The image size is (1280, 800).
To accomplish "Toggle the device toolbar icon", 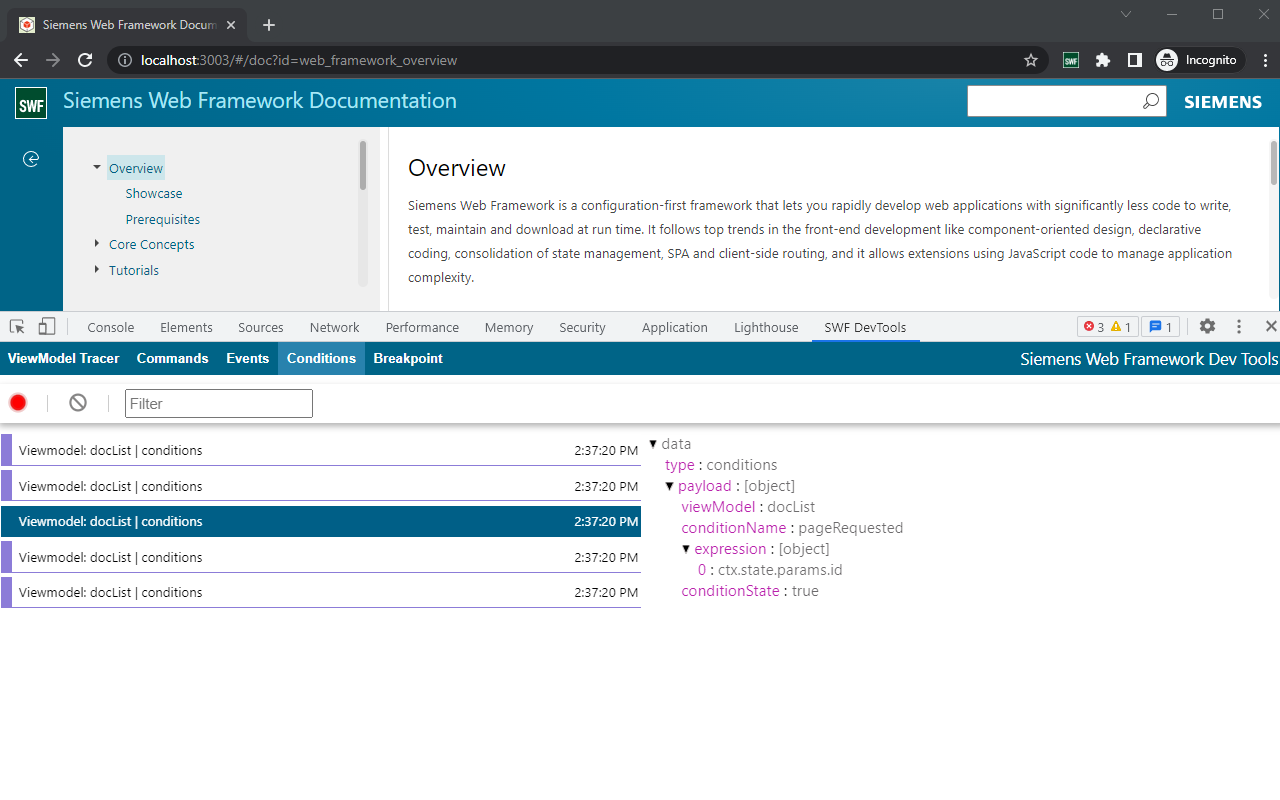I will point(47,327).
